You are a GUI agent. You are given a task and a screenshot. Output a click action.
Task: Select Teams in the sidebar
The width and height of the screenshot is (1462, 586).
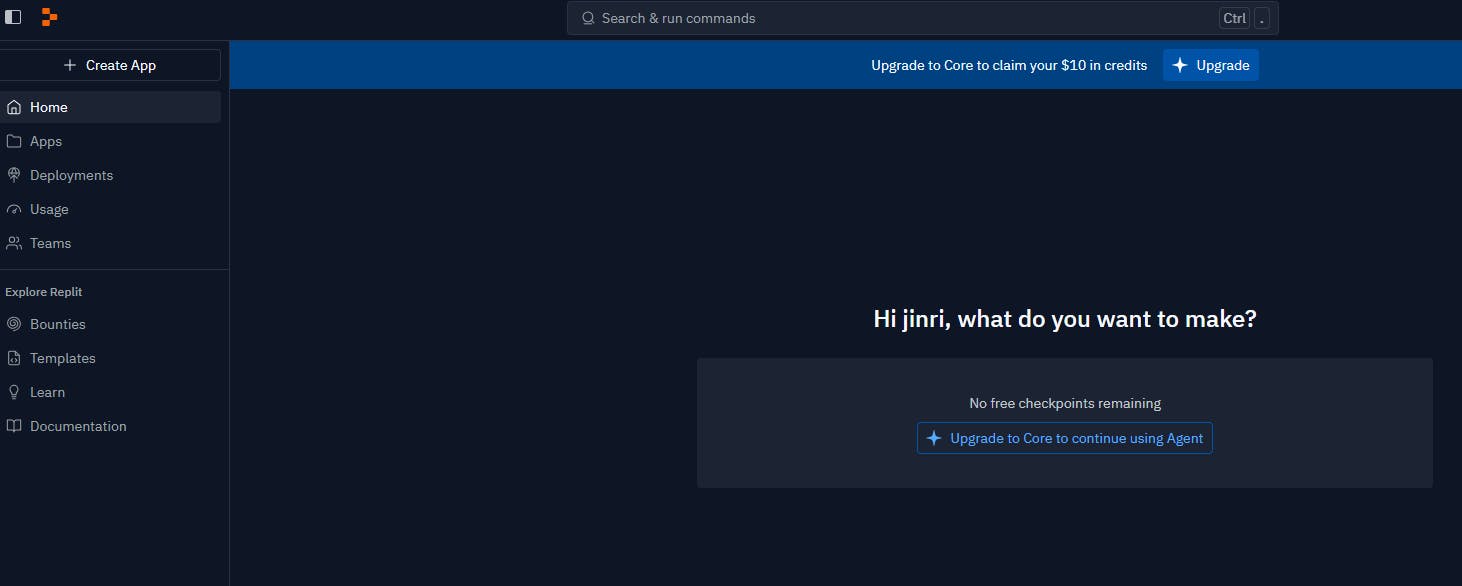point(110,243)
